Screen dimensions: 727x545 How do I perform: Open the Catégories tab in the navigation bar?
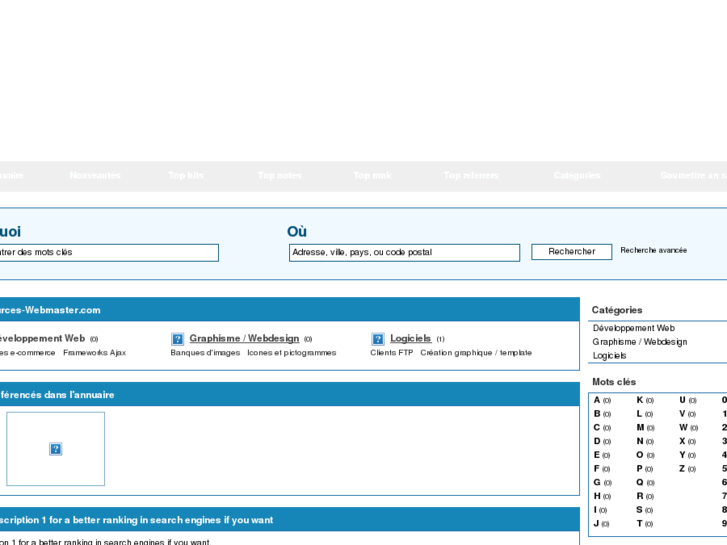(x=577, y=176)
